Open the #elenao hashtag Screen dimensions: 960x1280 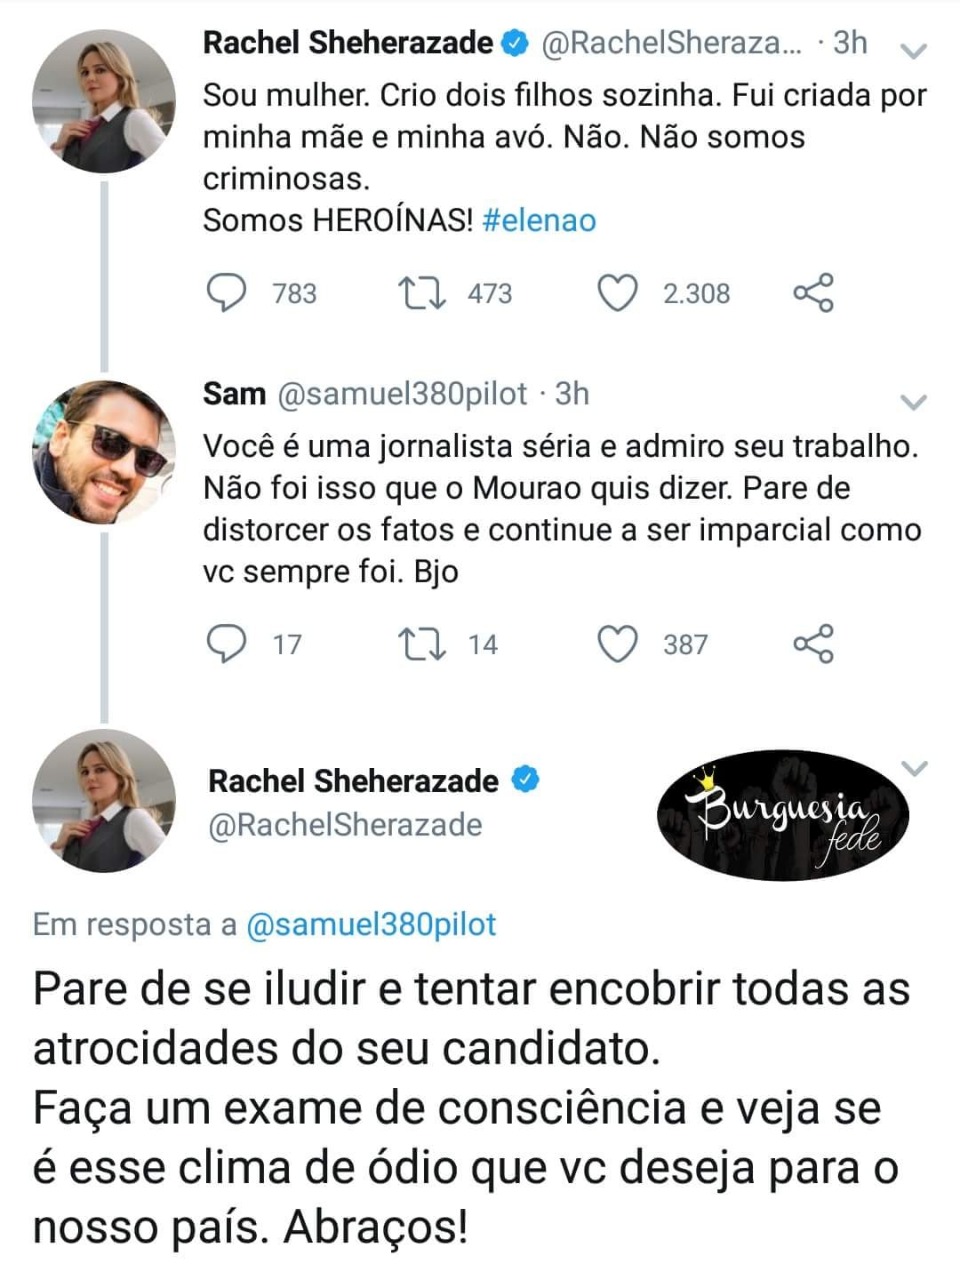coord(539,220)
